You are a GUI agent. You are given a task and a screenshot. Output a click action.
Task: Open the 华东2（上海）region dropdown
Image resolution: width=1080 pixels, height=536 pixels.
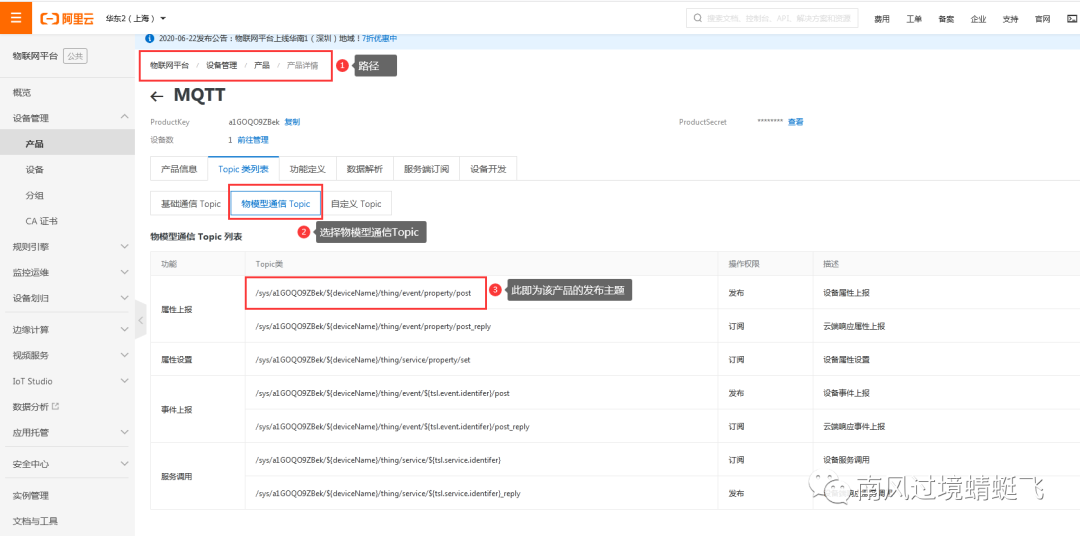(136, 18)
